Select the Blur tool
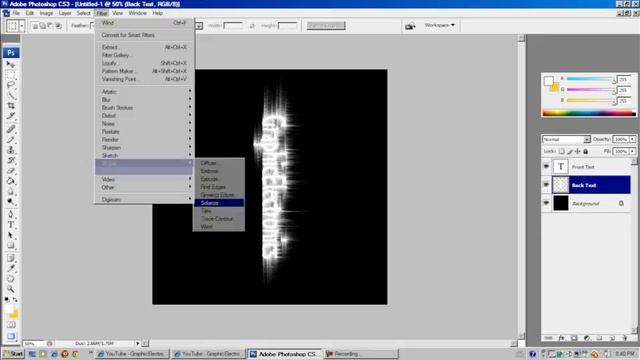Image resolution: width=640 pixels, height=360 pixels. (x=11, y=191)
